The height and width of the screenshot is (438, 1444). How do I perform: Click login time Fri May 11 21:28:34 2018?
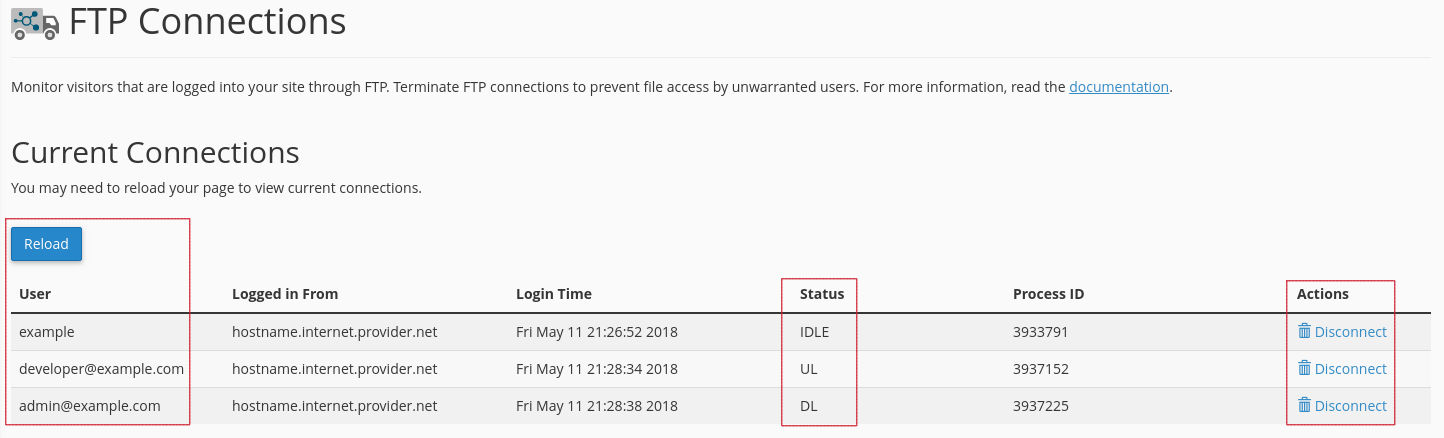[x=596, y=369]
